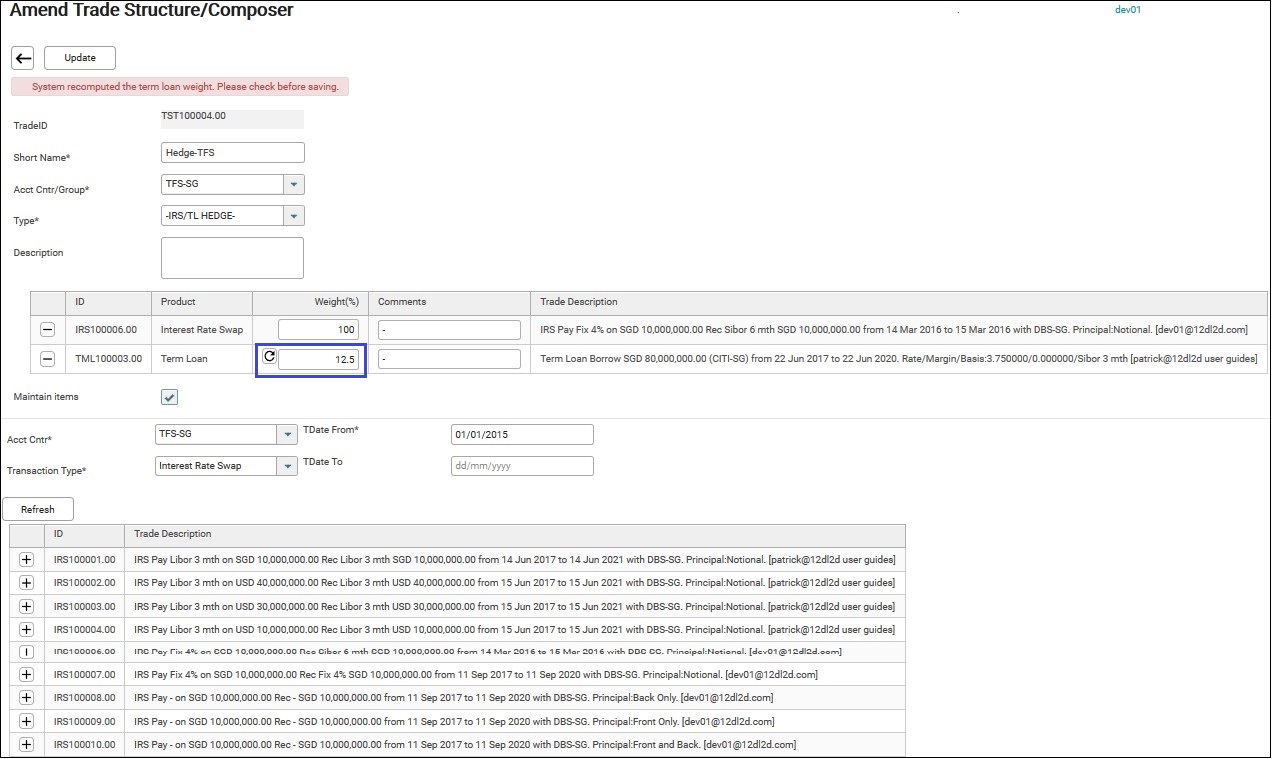Remove IRS100006.00 using its minus icon
The image size is (1272, 759).
point(47,330)
